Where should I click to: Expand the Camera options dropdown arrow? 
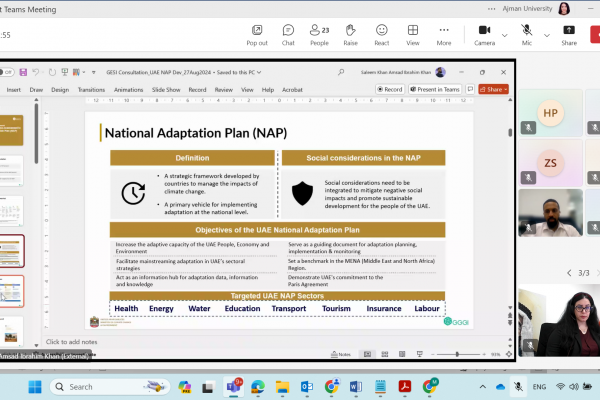pyautogui.click(x=505, y=33)
